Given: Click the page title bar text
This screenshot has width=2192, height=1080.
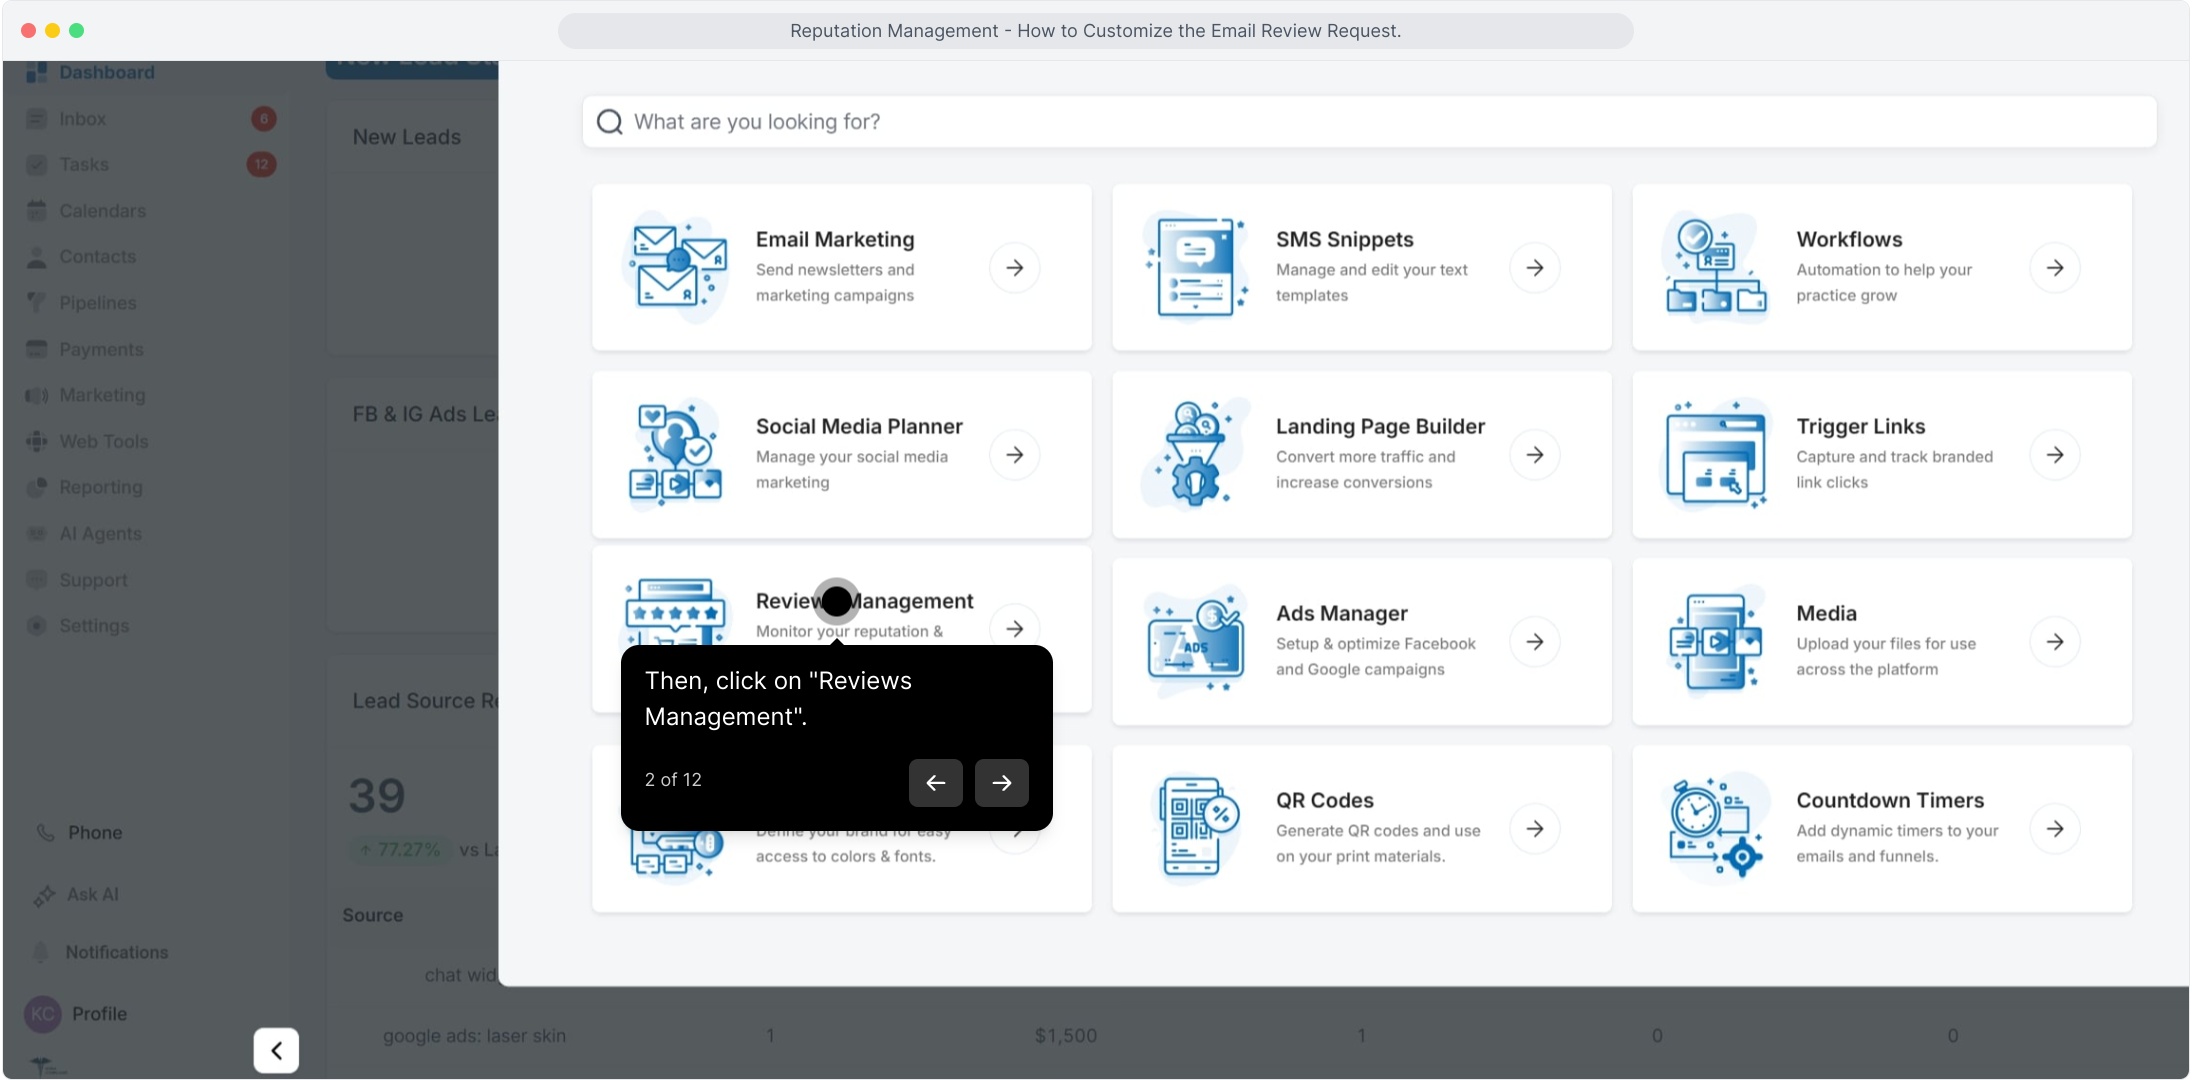Looking at the screenshot, I should (1096, 31).
